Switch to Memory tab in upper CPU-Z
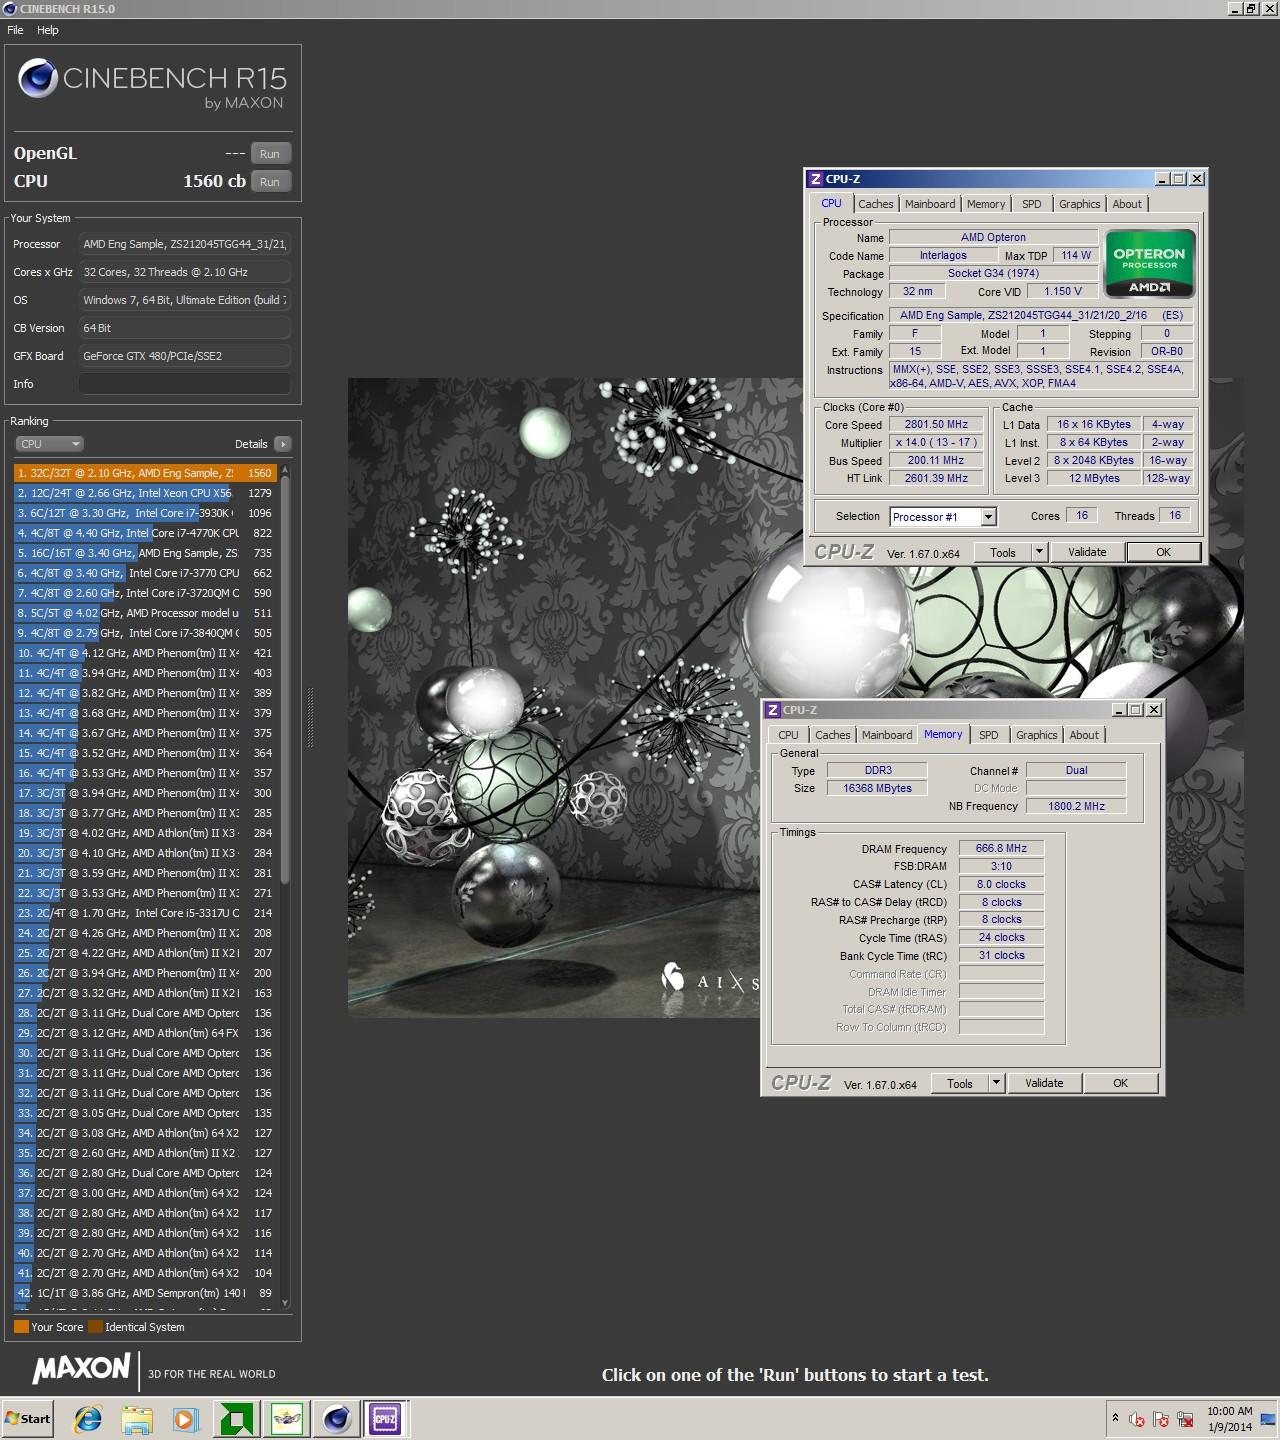 point(986,204)
